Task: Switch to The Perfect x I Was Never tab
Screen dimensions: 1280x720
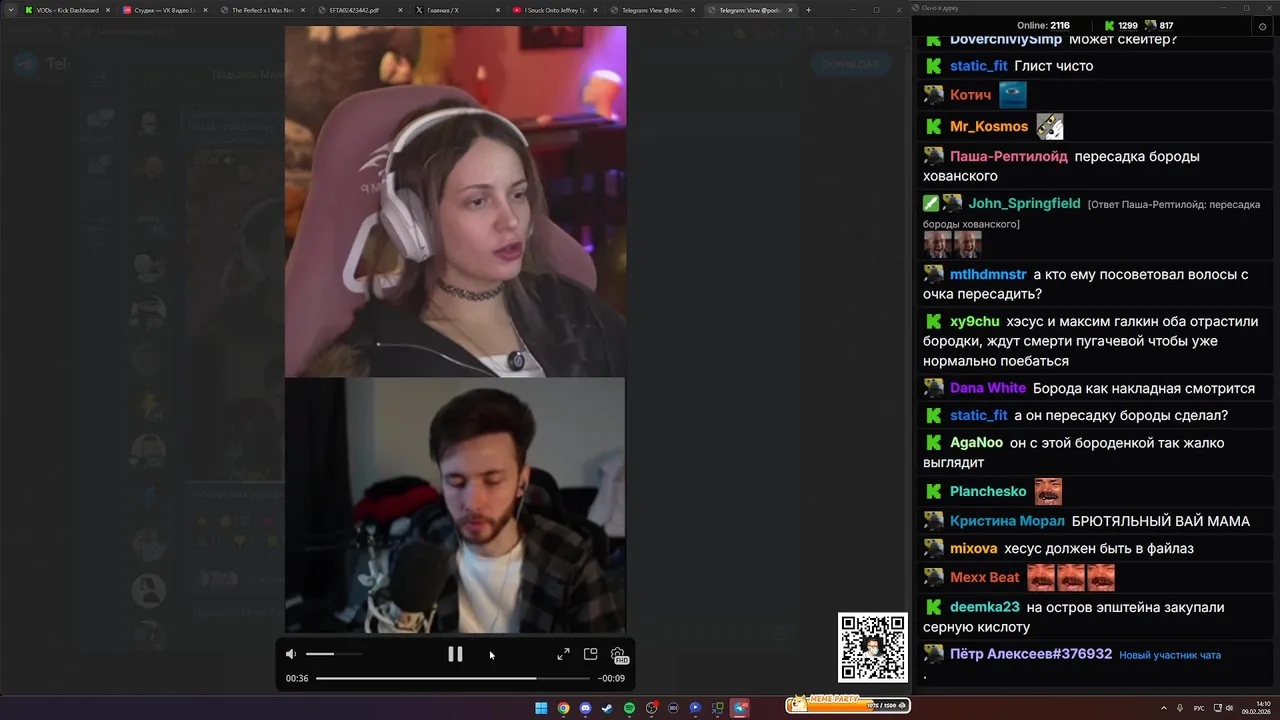Action: point(262,10)
